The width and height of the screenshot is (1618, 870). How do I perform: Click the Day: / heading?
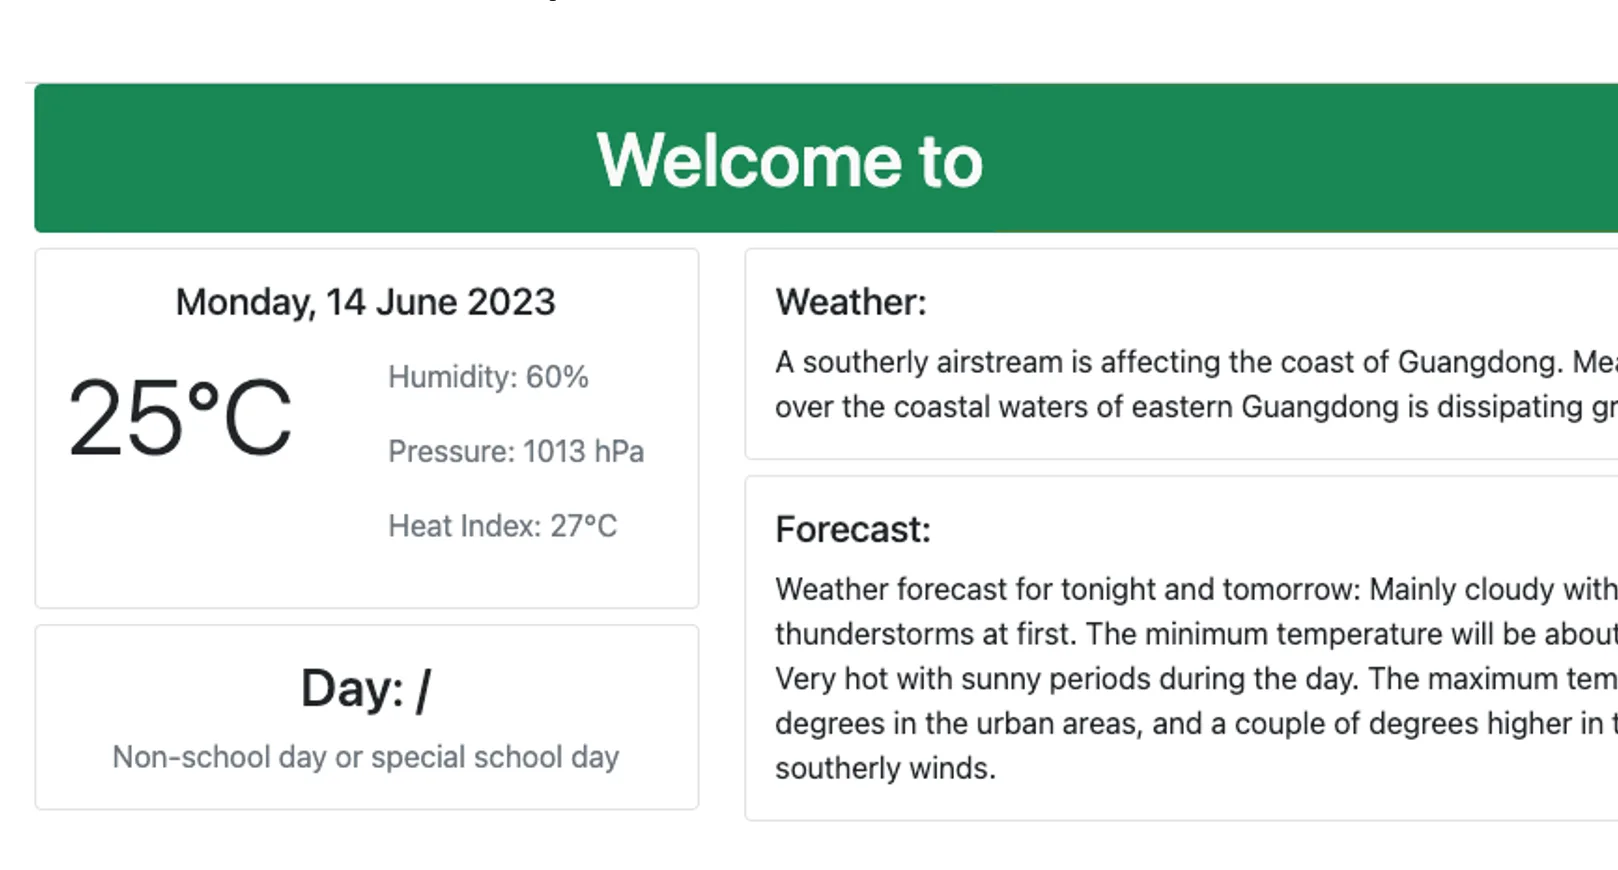point(366,689)
